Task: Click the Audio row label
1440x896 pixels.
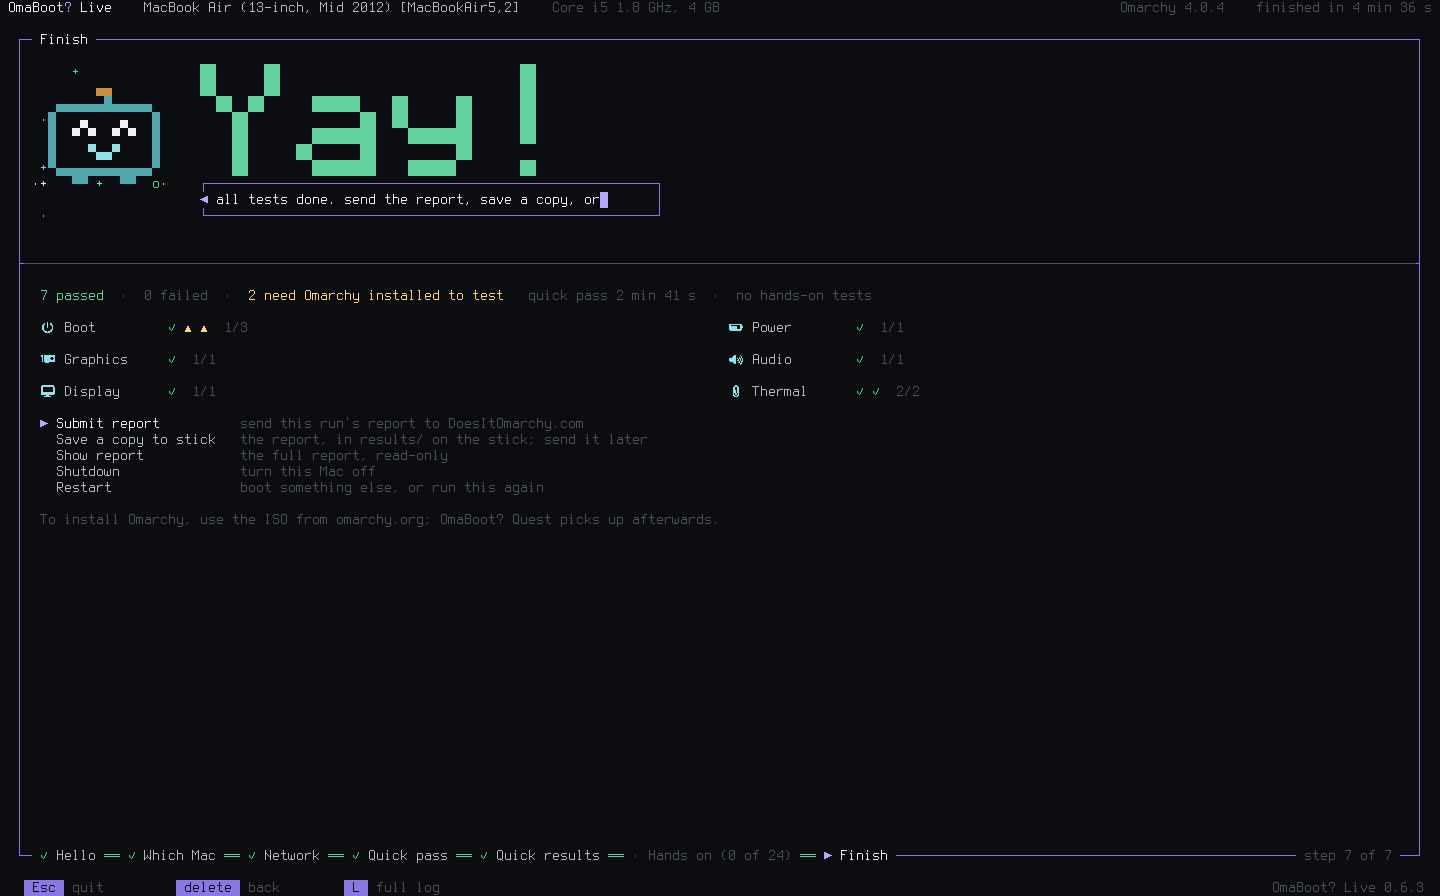Action: click(x=772, y=359)
